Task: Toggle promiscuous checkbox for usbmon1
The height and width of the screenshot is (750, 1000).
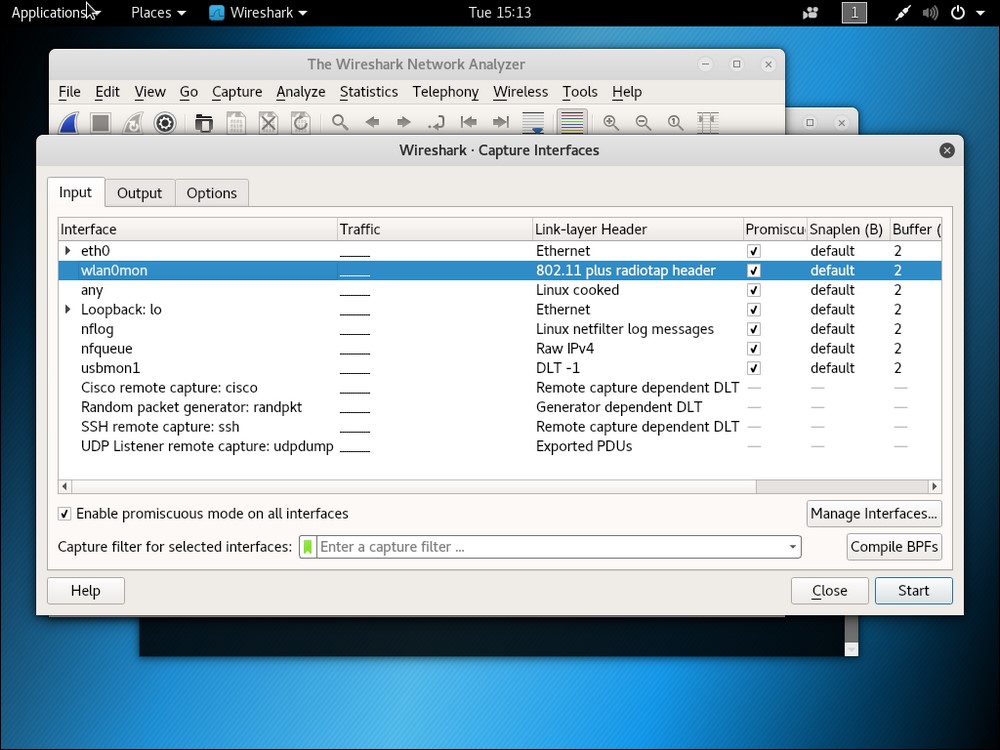Action: click(x=753, y=368)
